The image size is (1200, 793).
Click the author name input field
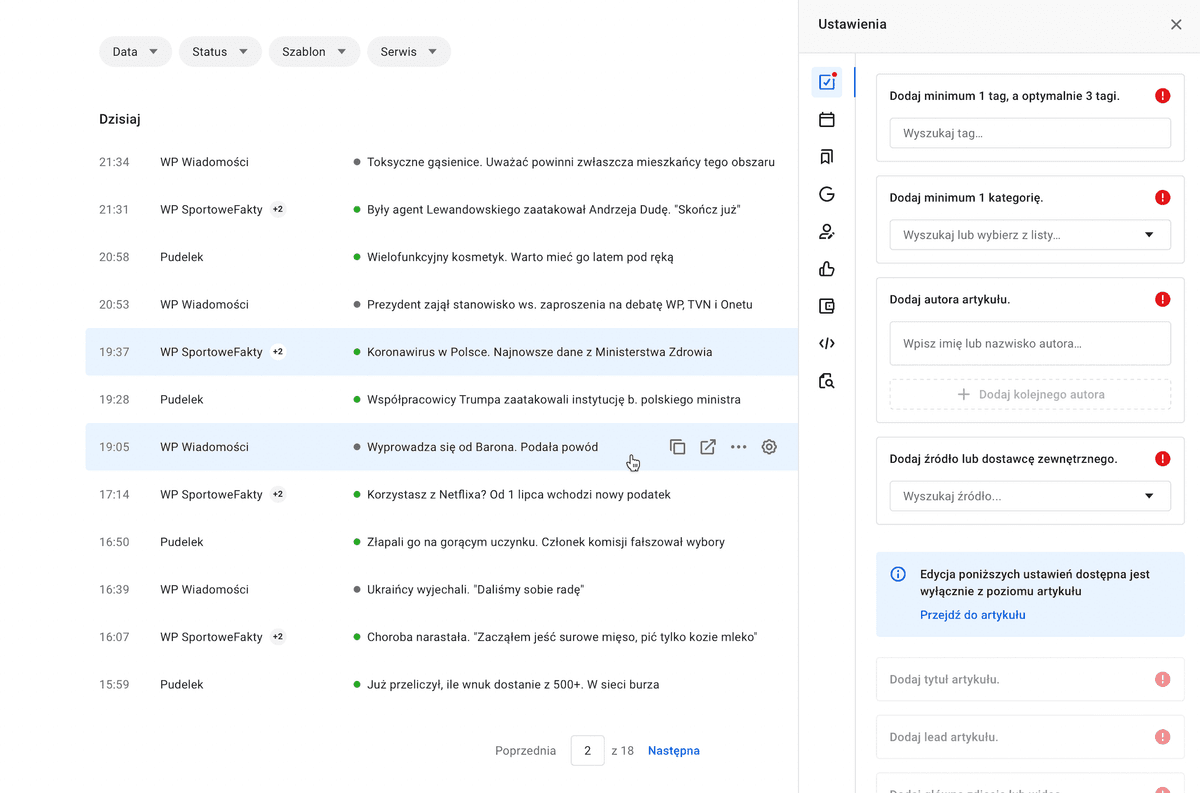(1030, 343)
